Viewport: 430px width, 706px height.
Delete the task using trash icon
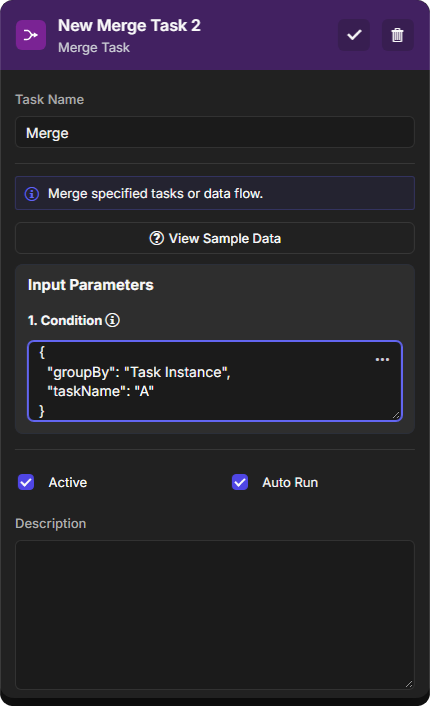point(397,35)
